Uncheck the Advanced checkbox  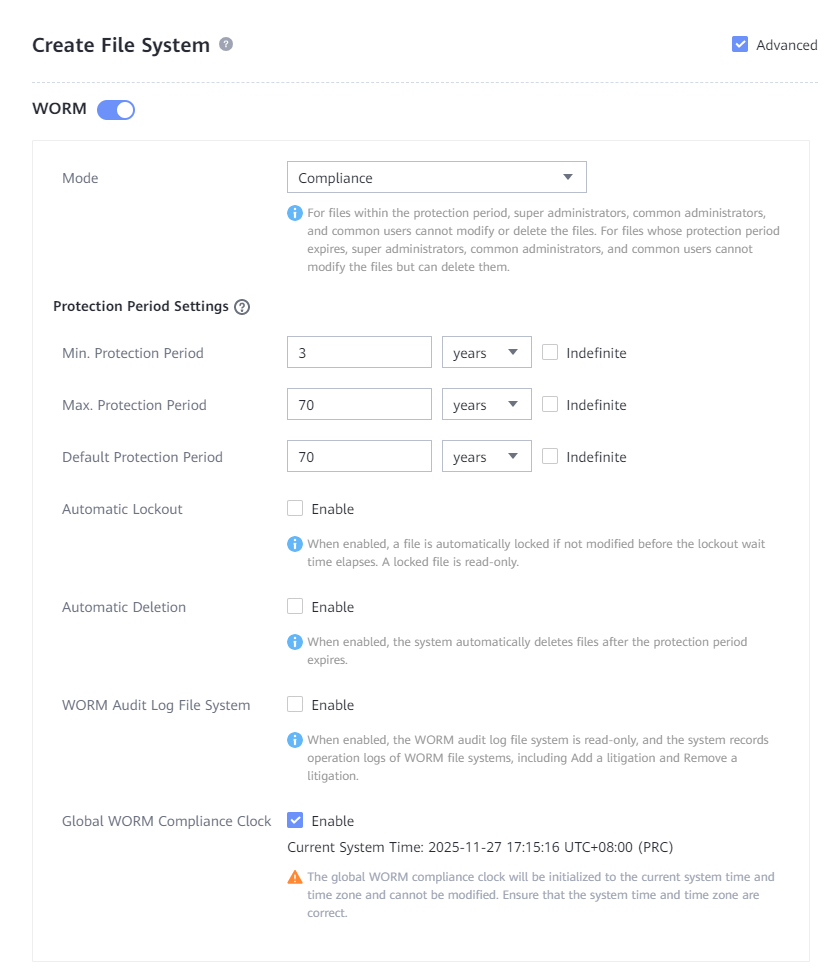(x=740, y=44)
